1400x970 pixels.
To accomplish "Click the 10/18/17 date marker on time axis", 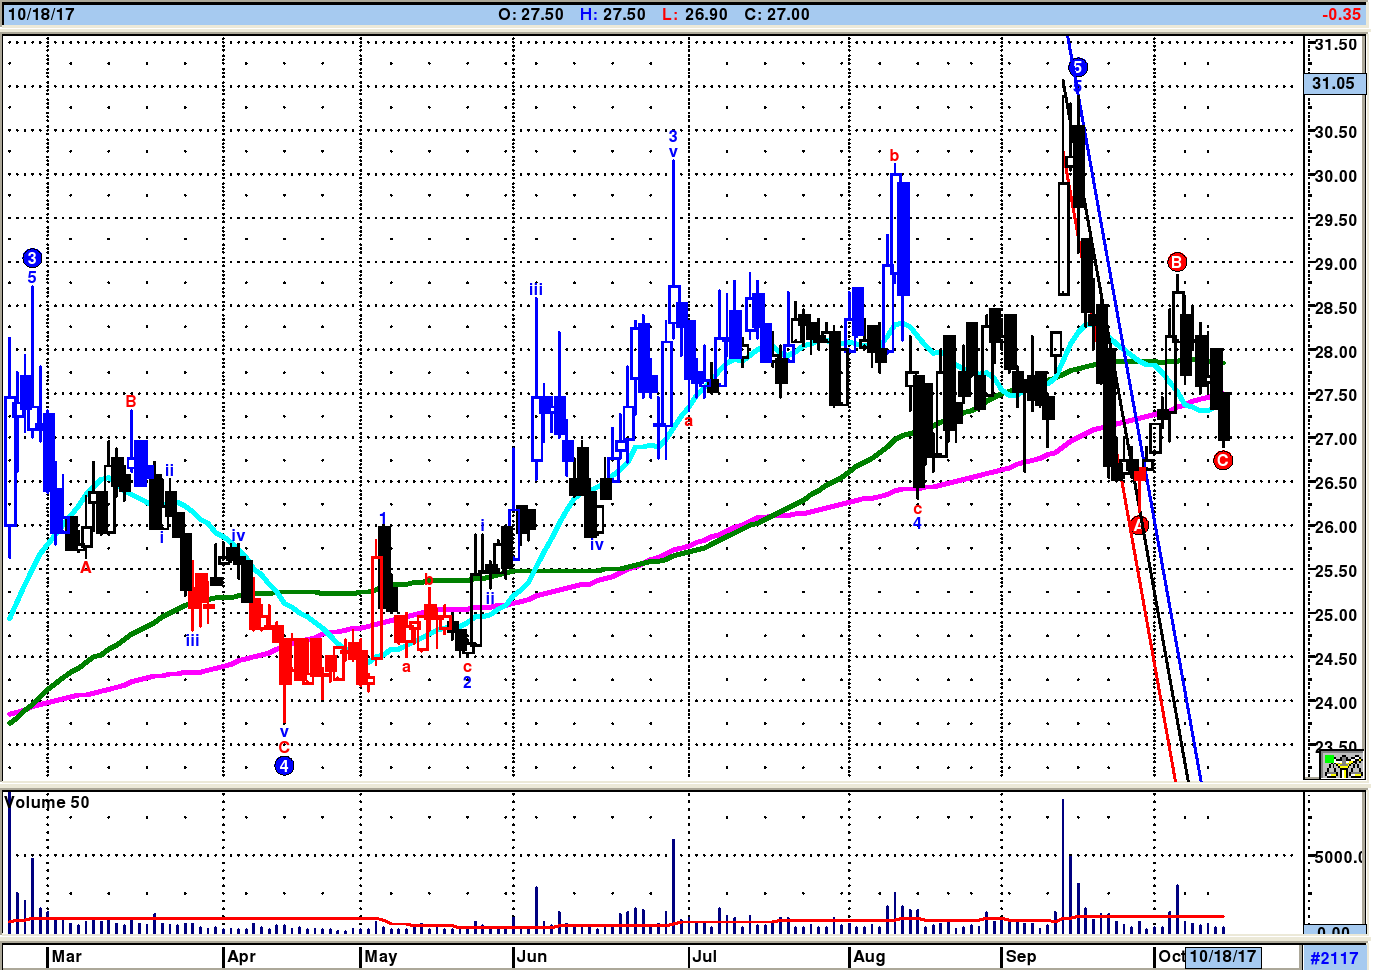I will pyautogui.click(x=1222, y=956).
